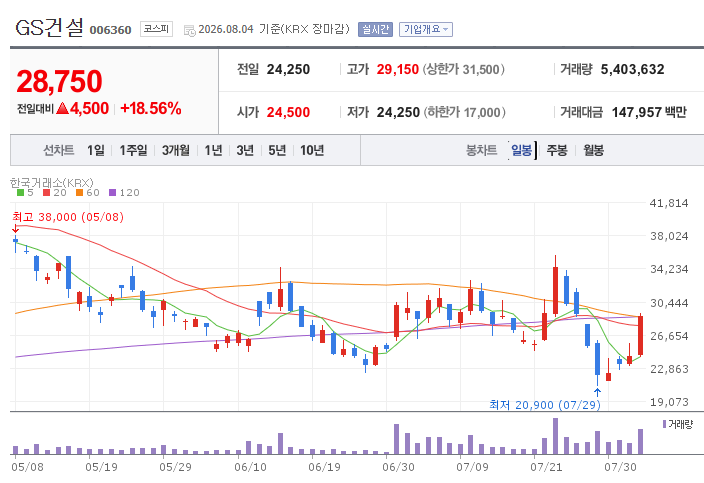Click the red up-triangle change icon
Viewport: 704px width, 483px height.
[x=62, y=108]
